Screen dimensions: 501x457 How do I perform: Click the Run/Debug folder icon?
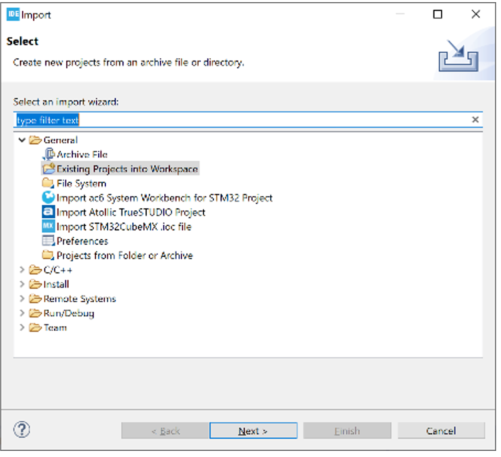coord(35,313)
